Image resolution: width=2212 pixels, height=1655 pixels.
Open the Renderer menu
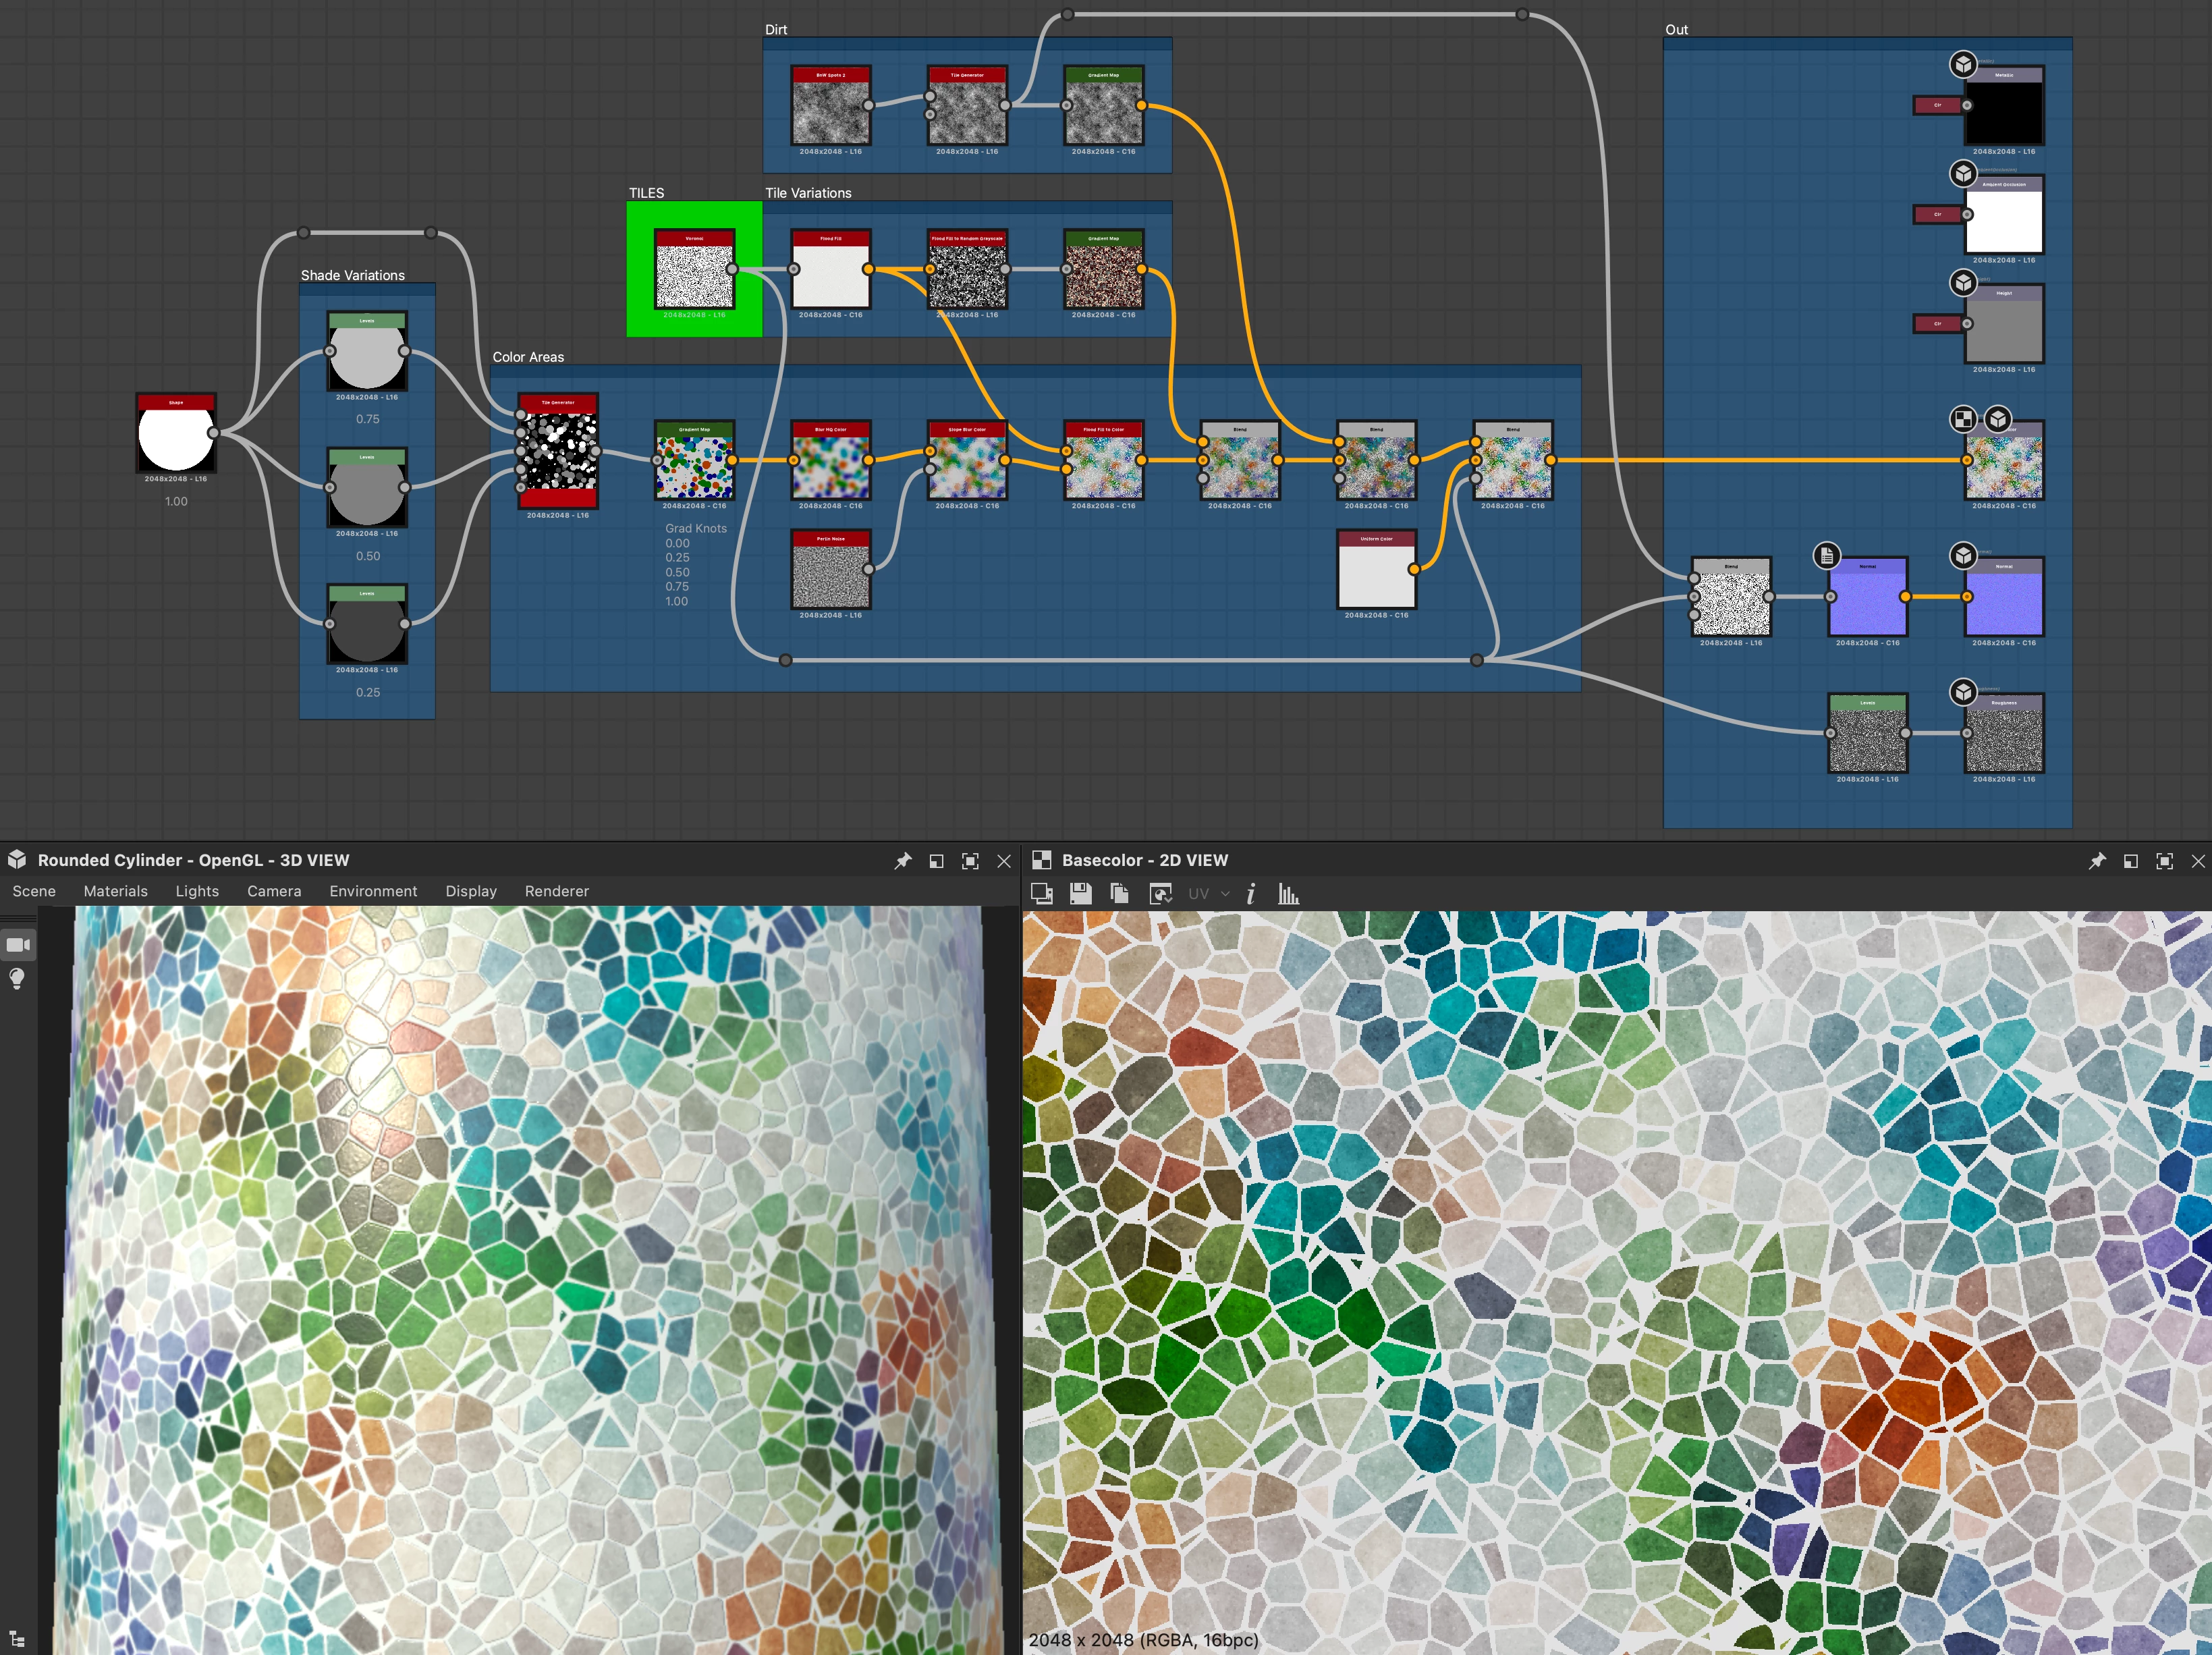[x=556, y=891]
